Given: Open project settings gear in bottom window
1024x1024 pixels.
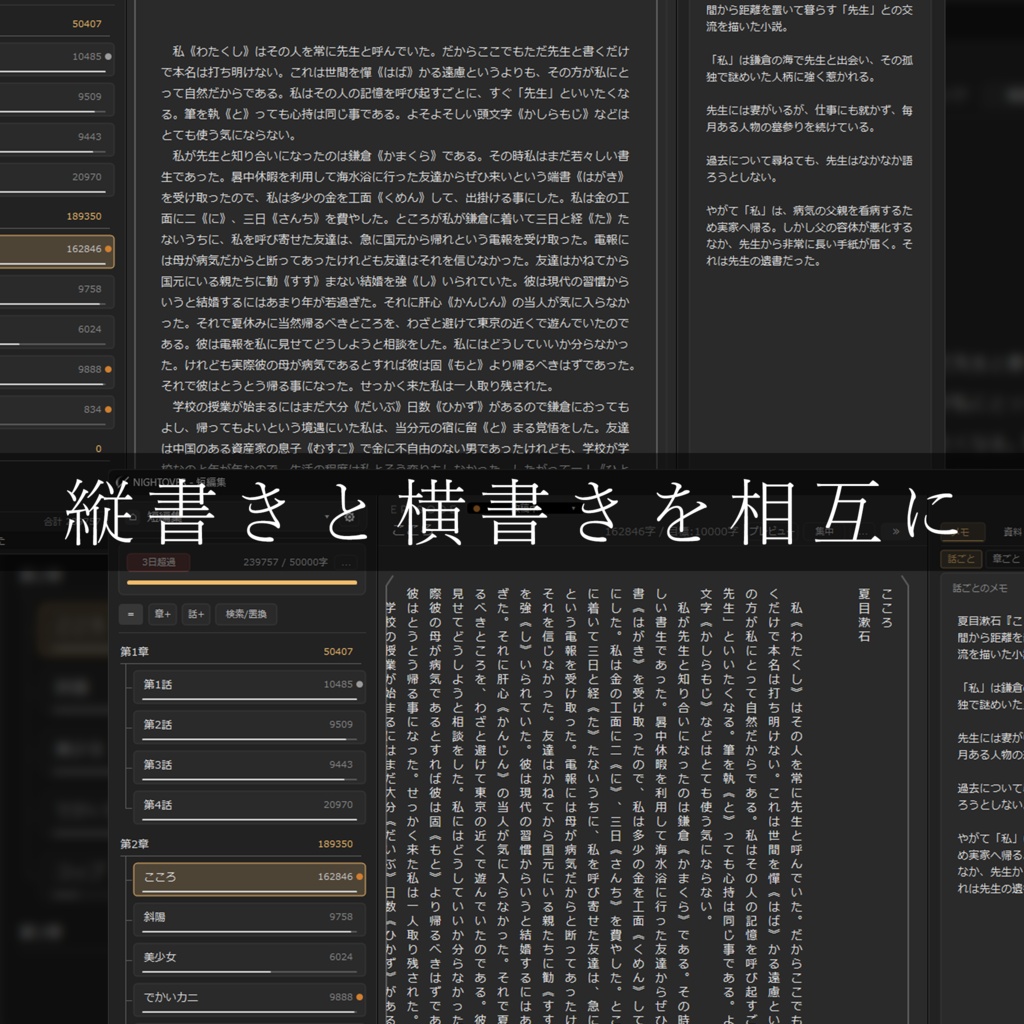Looking at the screenshot, I should click(x=349, y=517).
